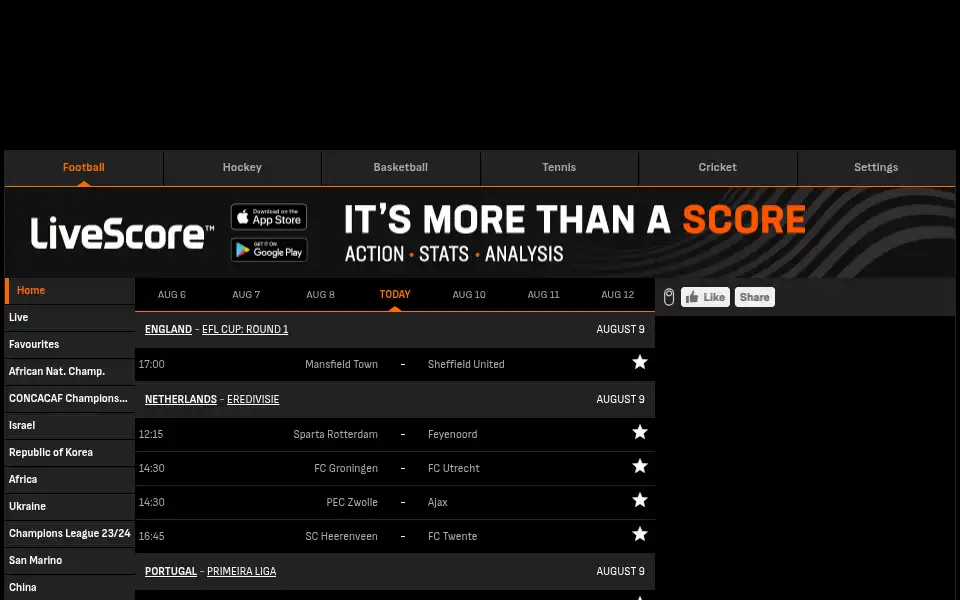Click Ajax team name

point(438,502)
